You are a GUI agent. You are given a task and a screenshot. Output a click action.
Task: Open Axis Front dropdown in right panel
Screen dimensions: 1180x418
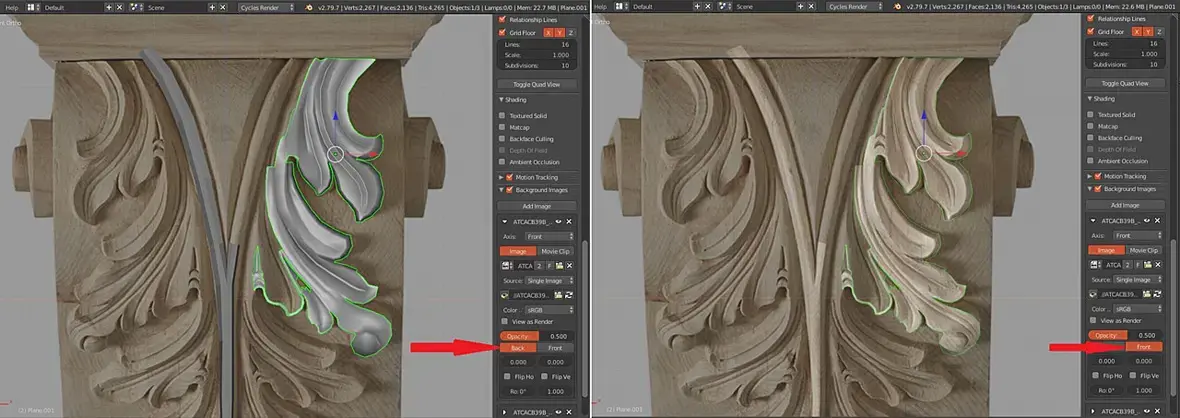coord(1138,236)
